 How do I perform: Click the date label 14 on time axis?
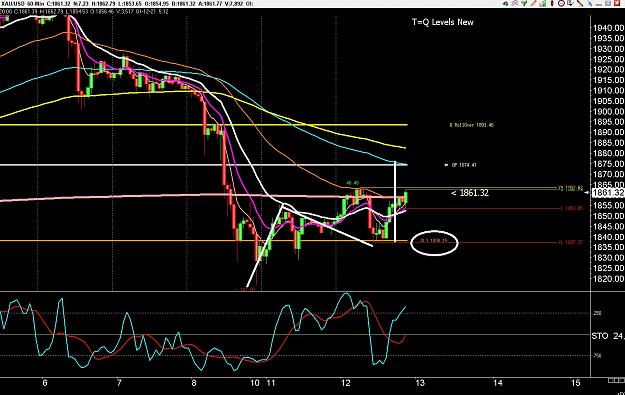497,383
